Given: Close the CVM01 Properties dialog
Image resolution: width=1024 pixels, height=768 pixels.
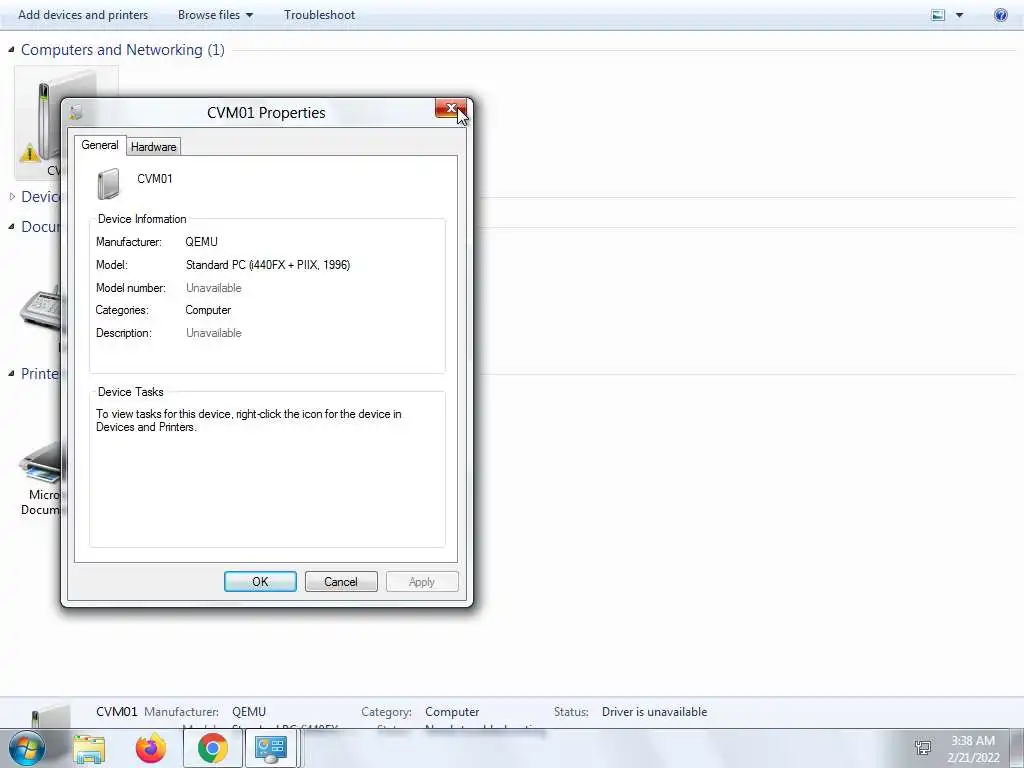Looking at the screenshot, I should point(451,108).
